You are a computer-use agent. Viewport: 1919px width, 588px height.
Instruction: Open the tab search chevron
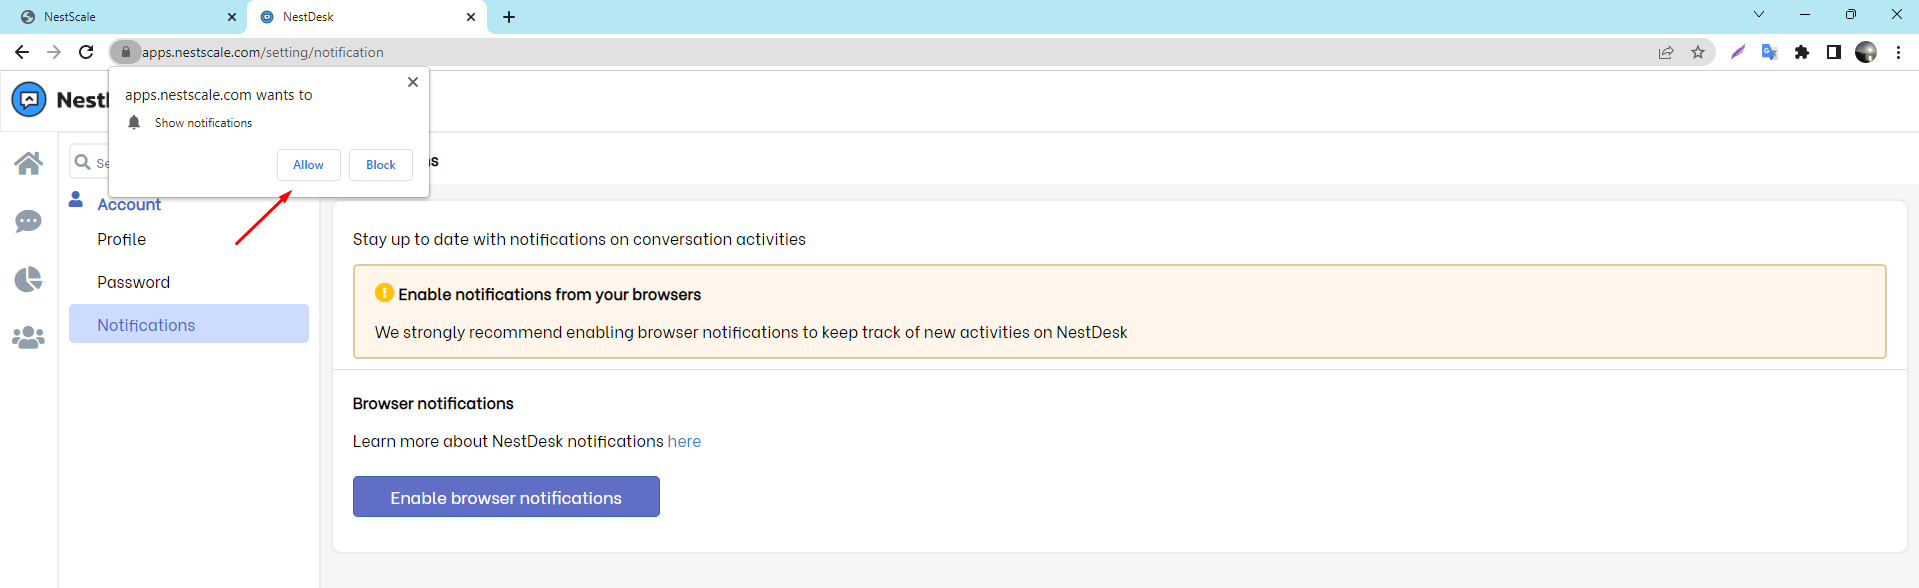click(x=1757, y=15)
